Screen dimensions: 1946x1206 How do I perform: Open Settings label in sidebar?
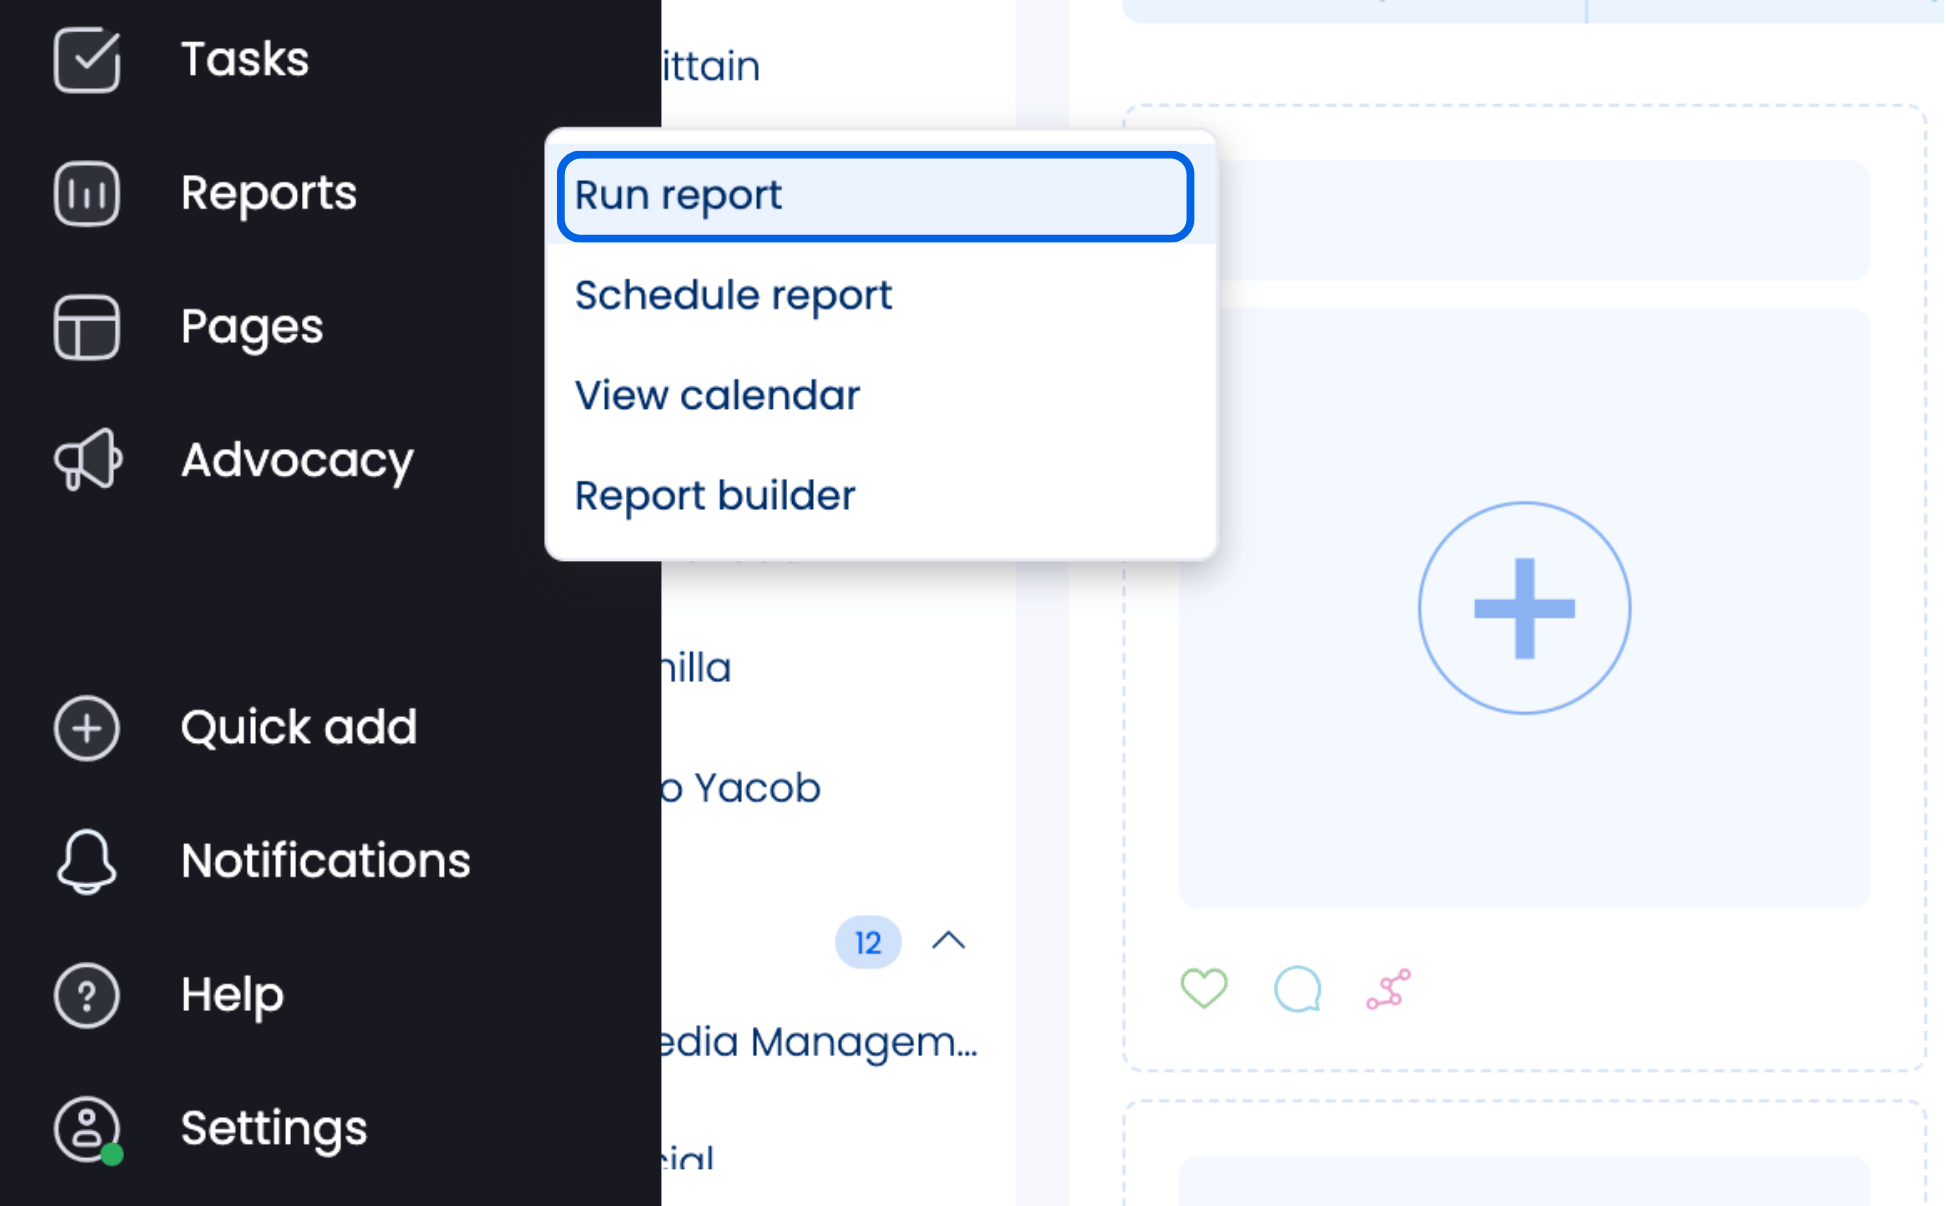tap(274, 1129)
